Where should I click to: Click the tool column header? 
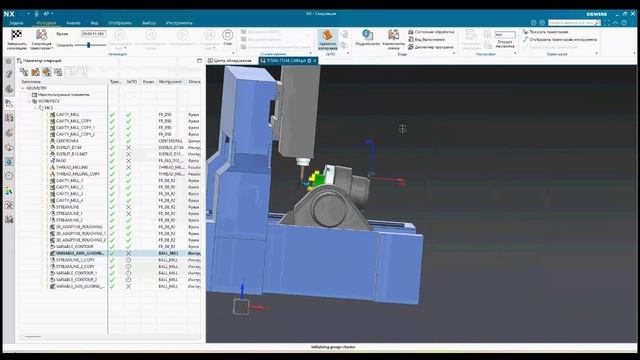tap(170, 82)
